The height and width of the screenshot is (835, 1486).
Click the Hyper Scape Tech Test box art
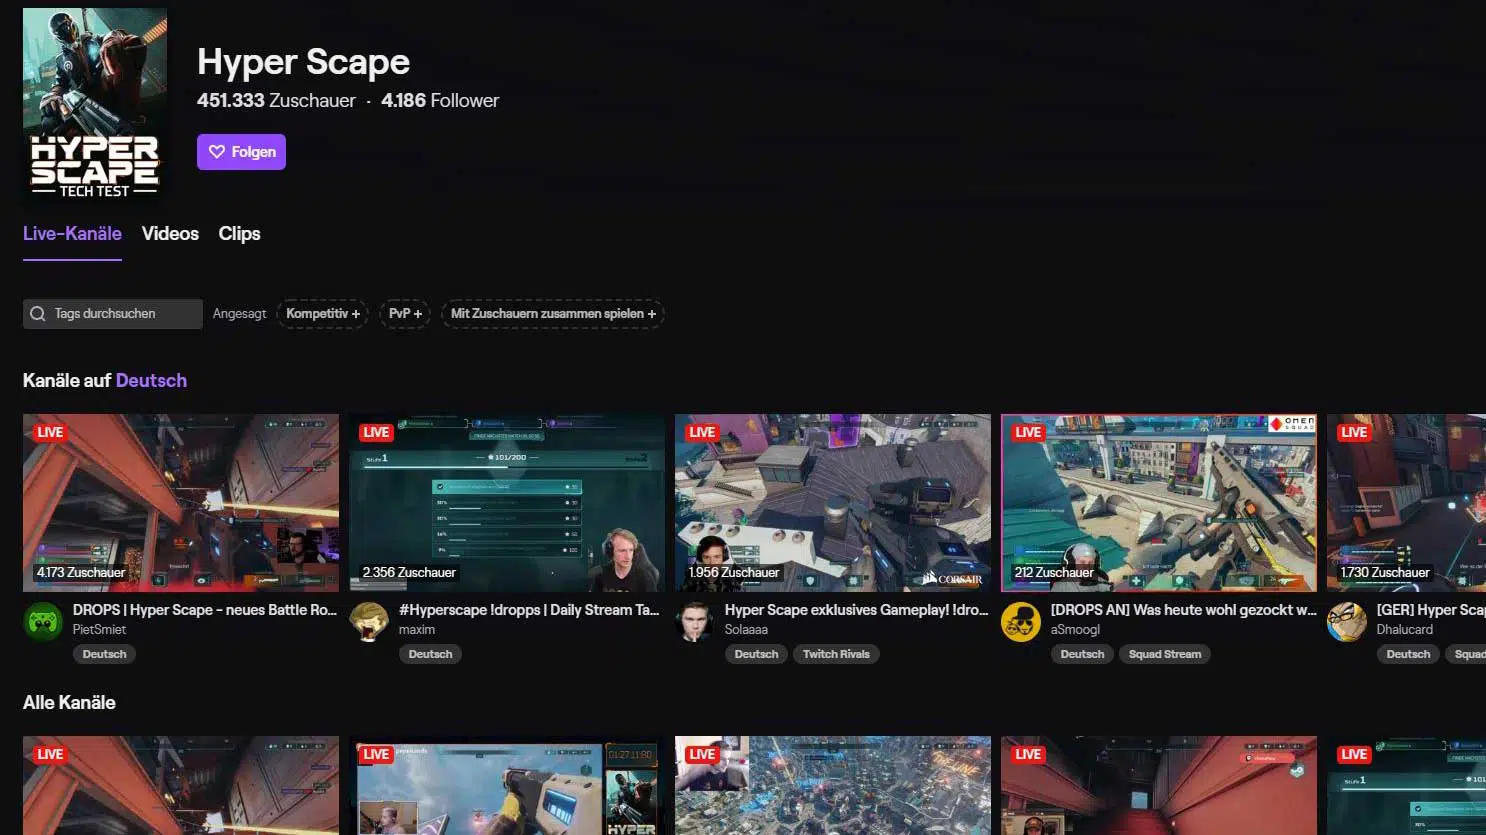(95, 104)
